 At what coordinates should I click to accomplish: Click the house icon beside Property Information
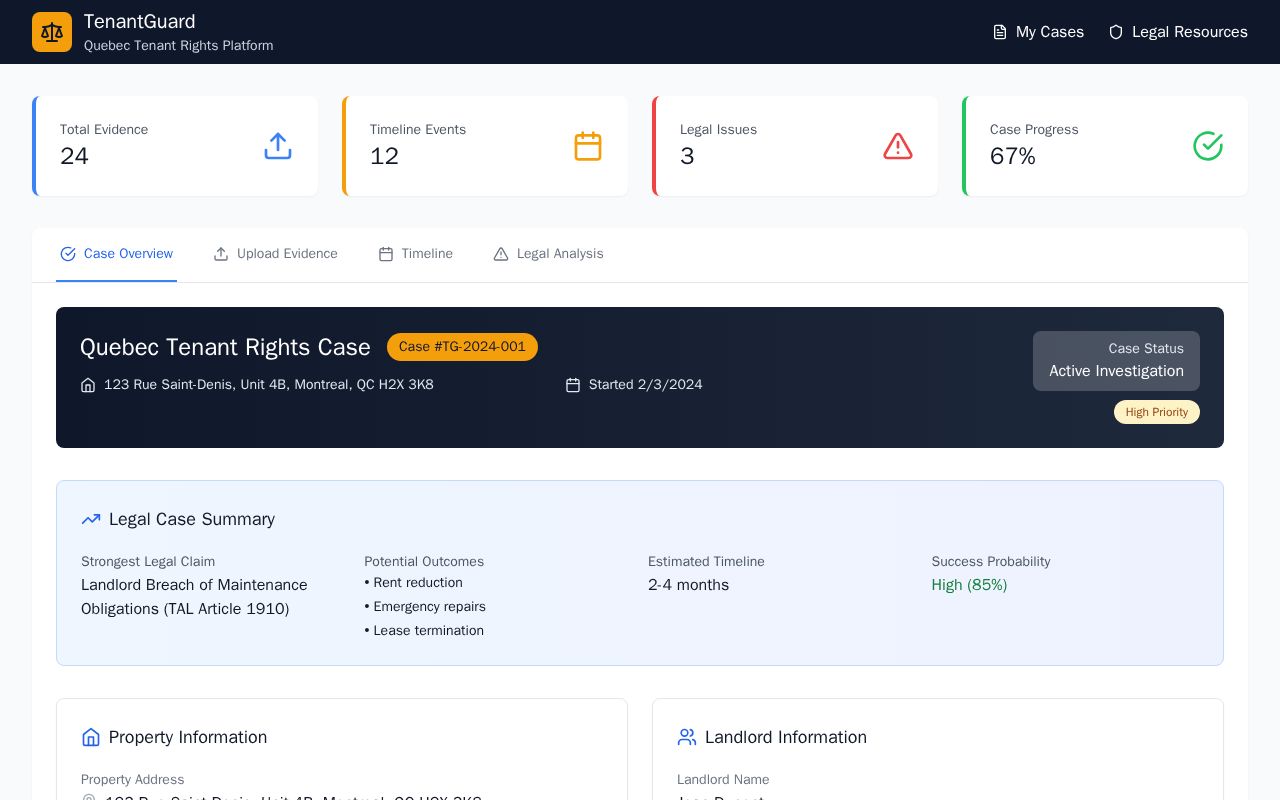point(91,737)
